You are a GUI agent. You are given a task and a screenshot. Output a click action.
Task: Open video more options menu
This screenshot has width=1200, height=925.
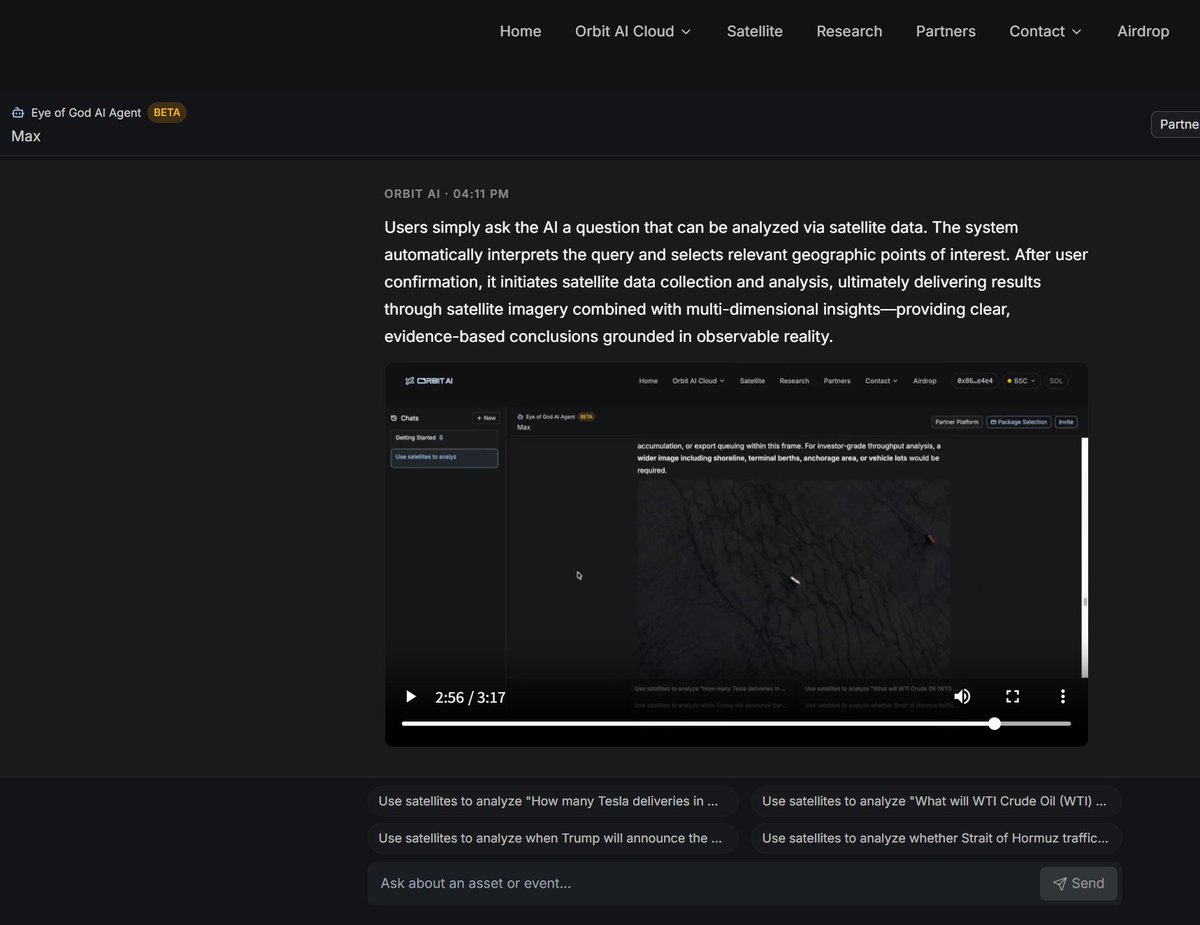tap(1063, 697)
